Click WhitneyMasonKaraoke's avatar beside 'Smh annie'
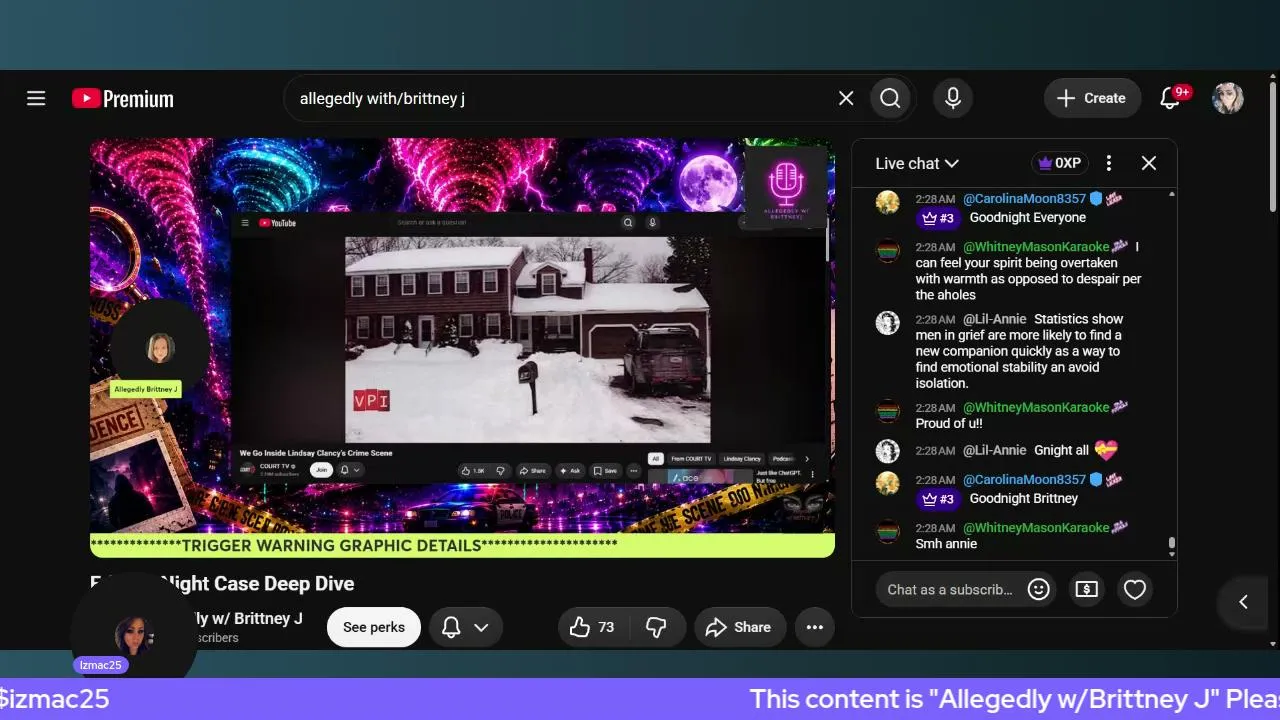Screen dimensions: 1280x720 pos(887,530)
